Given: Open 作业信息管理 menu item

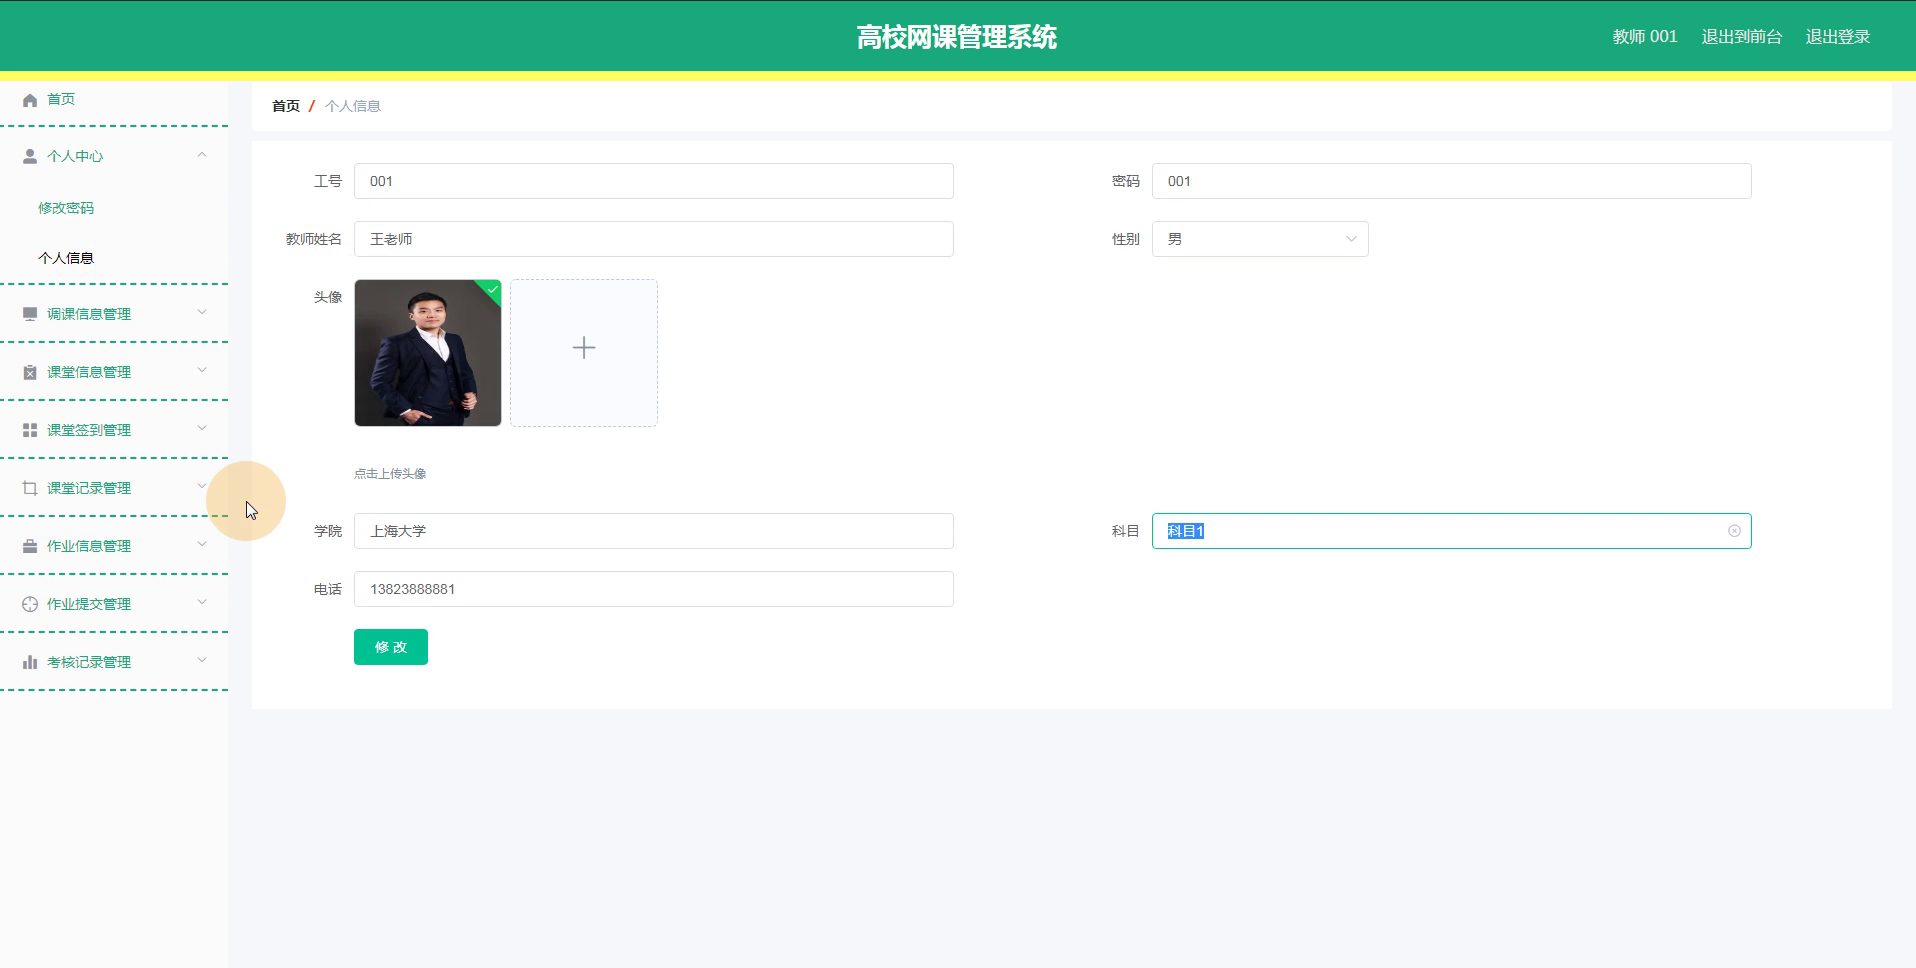Looking at the screenshot, I should pyautogui.click(x=114, y=546).
